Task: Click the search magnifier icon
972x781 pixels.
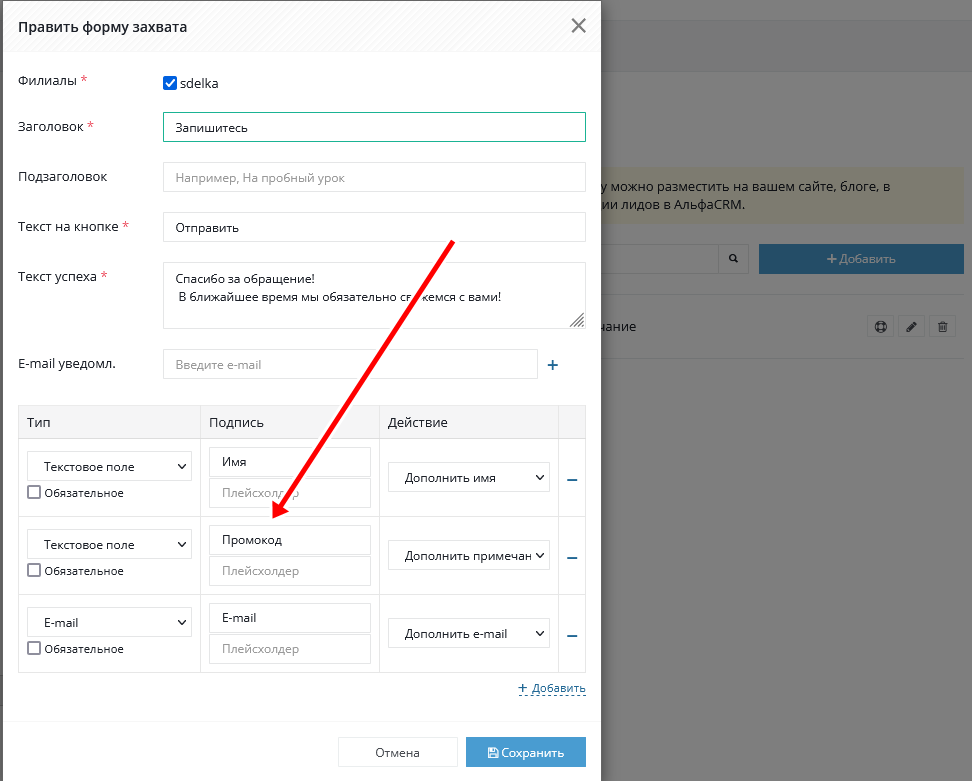Action: click(733, 259)
